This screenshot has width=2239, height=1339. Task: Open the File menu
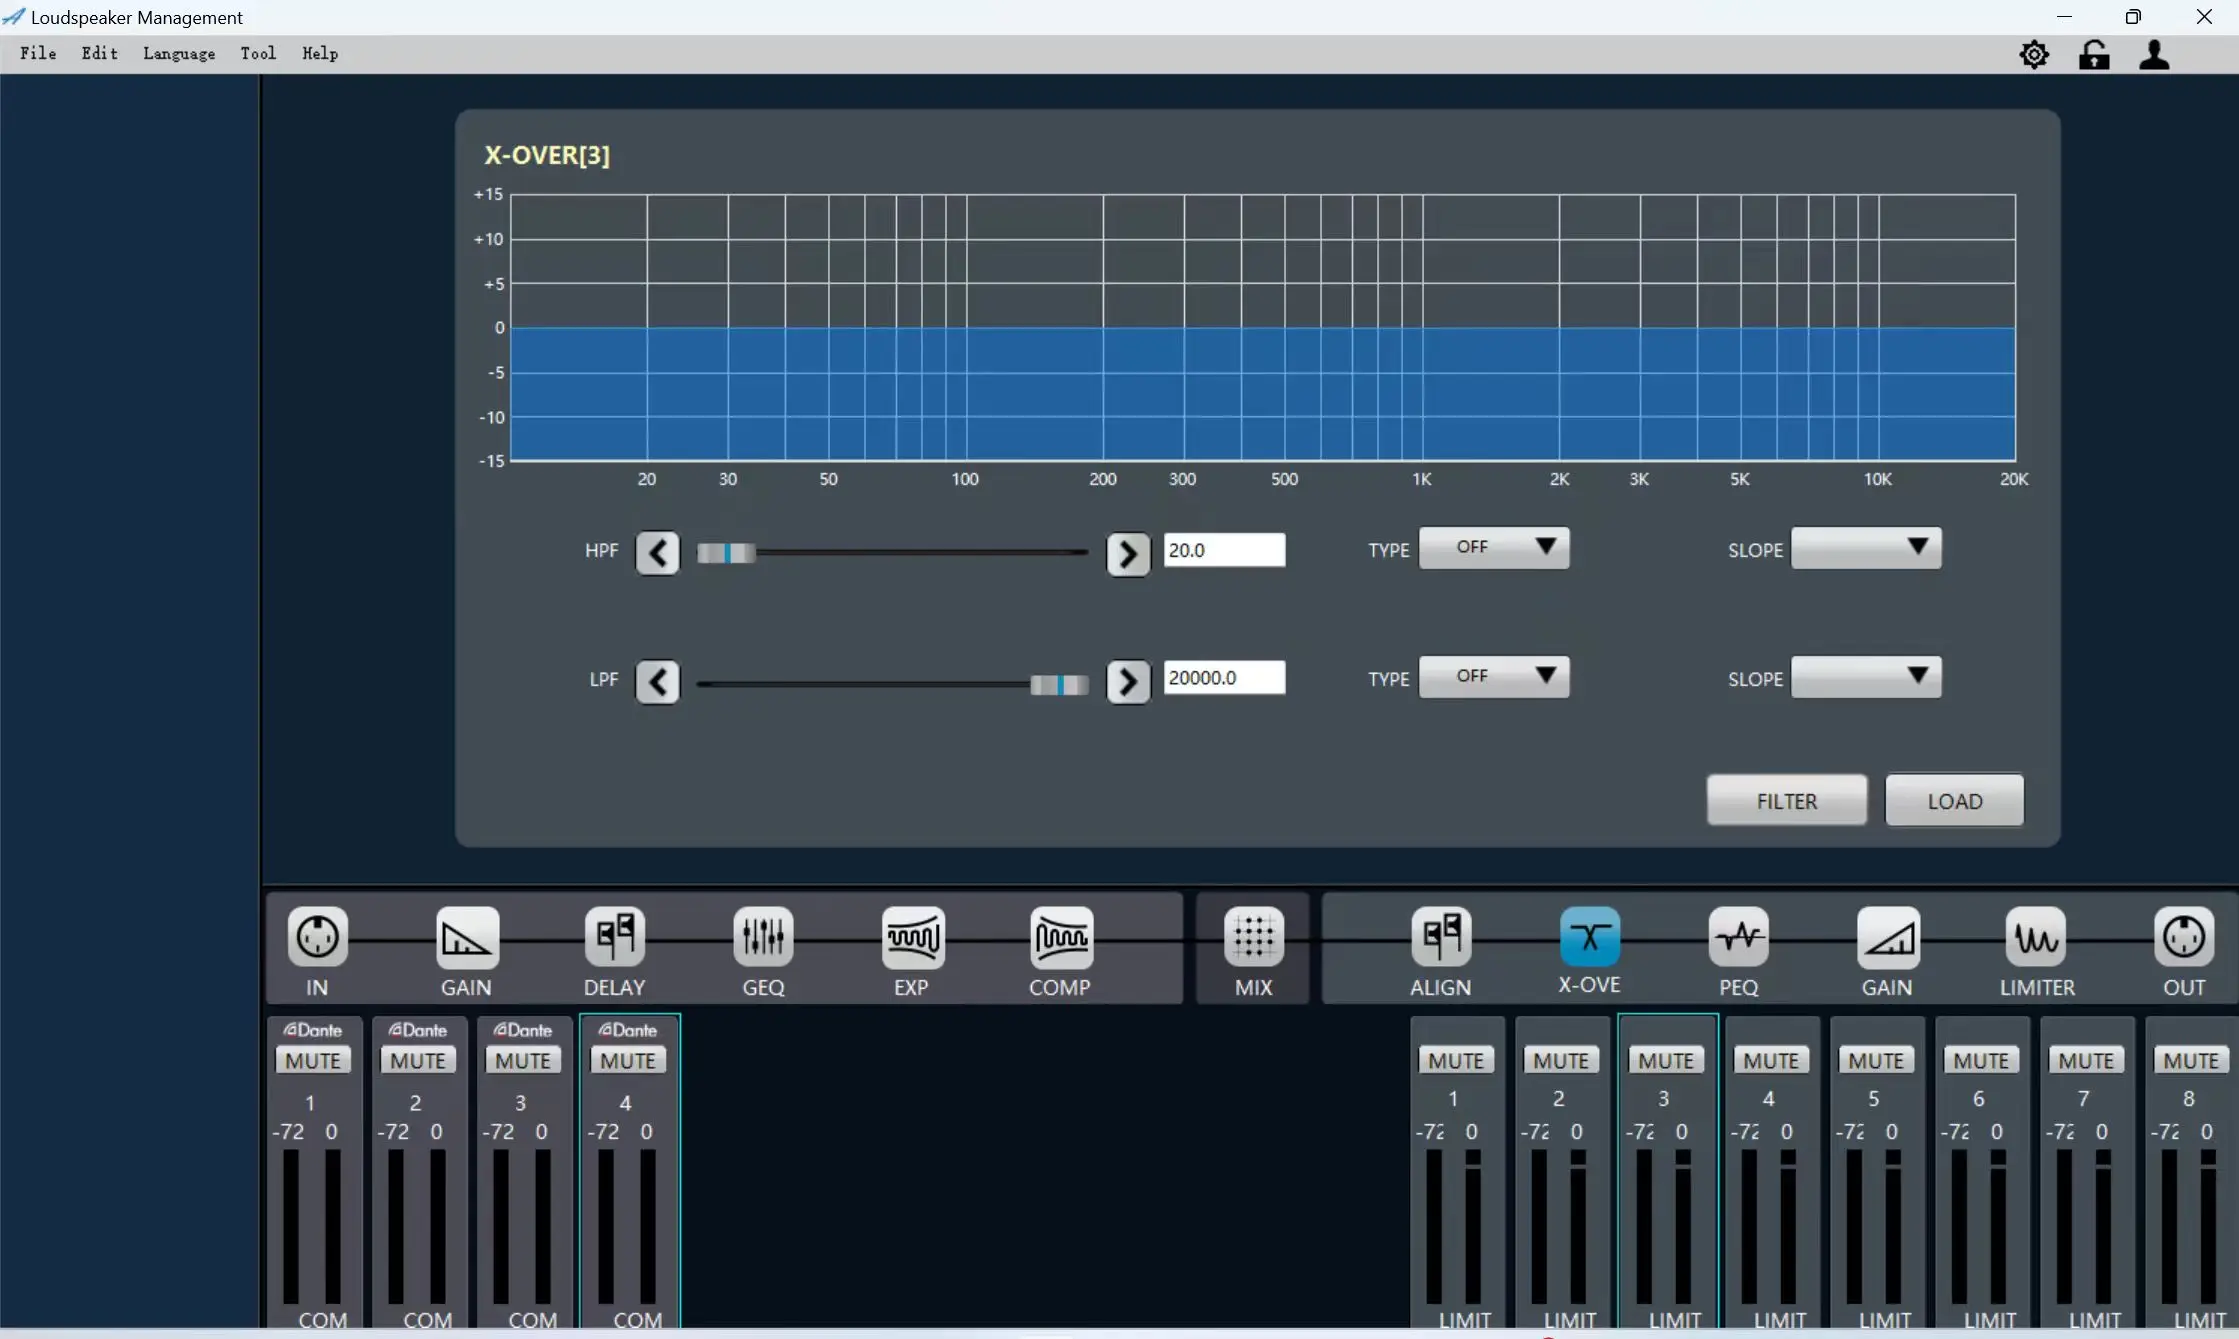click(38, 54)
